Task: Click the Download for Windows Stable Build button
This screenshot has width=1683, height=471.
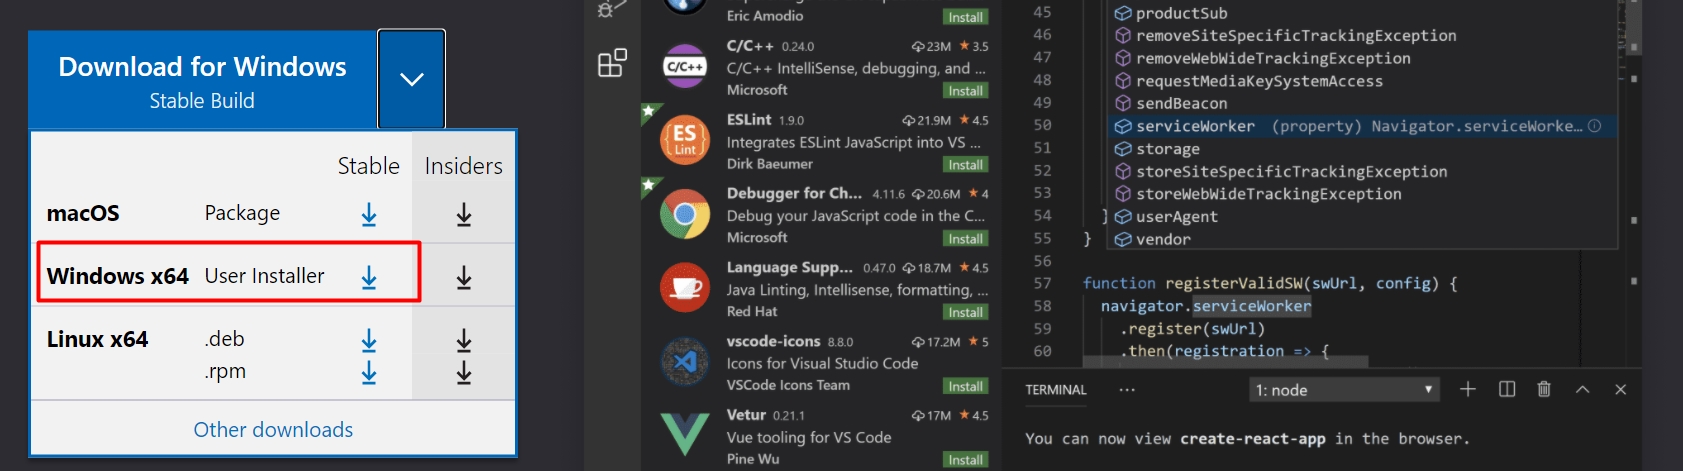Action: (202, 80)
